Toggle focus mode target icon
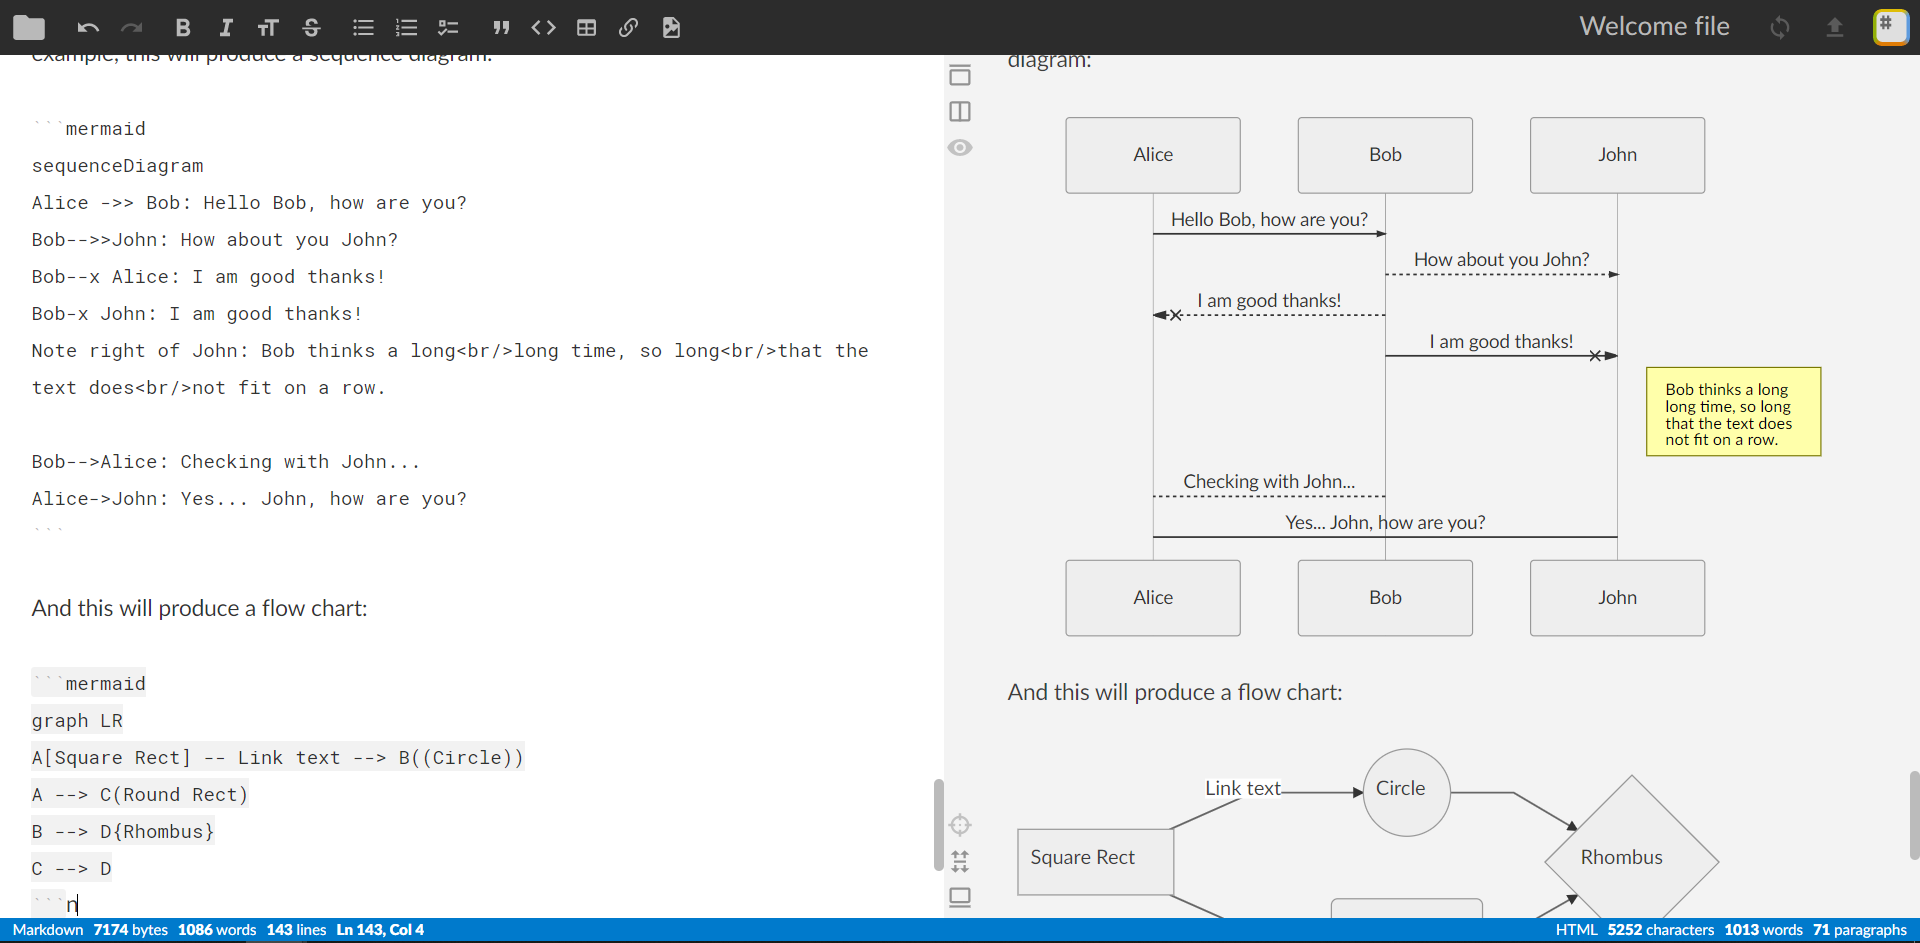Image resolution: width=1920 pixels, height=943 pixels. click(x=960, y=825)
